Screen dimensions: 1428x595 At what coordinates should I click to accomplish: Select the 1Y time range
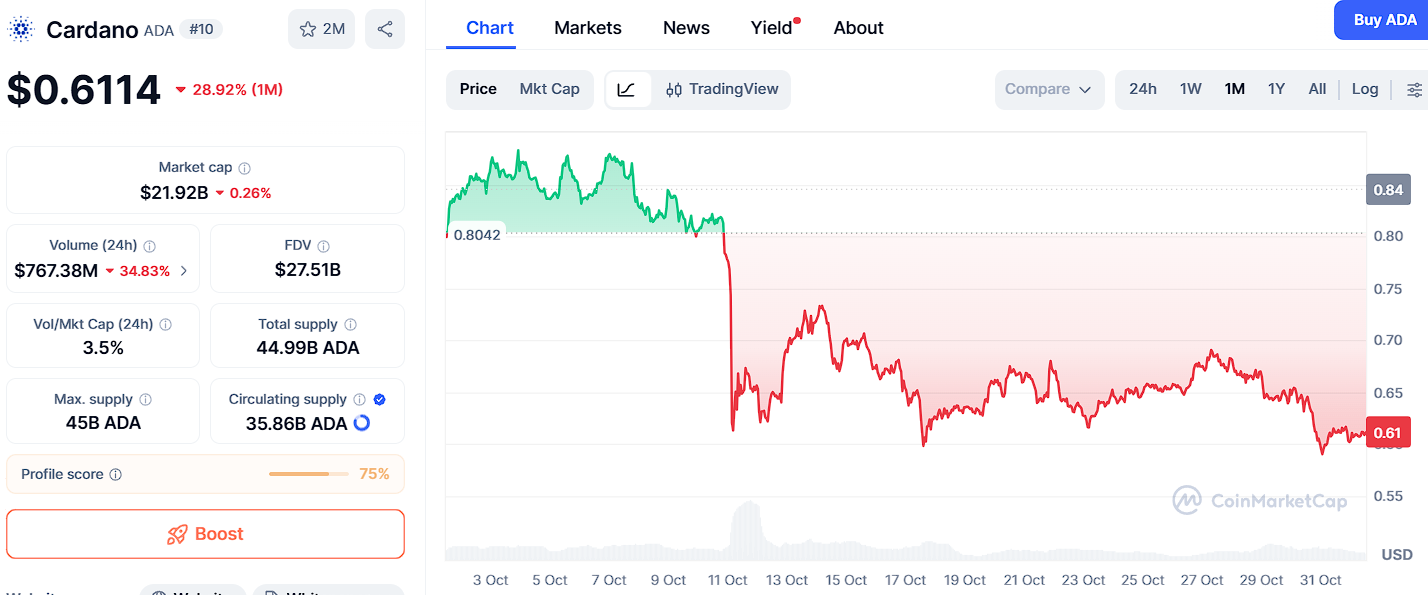coord(1276,89)
